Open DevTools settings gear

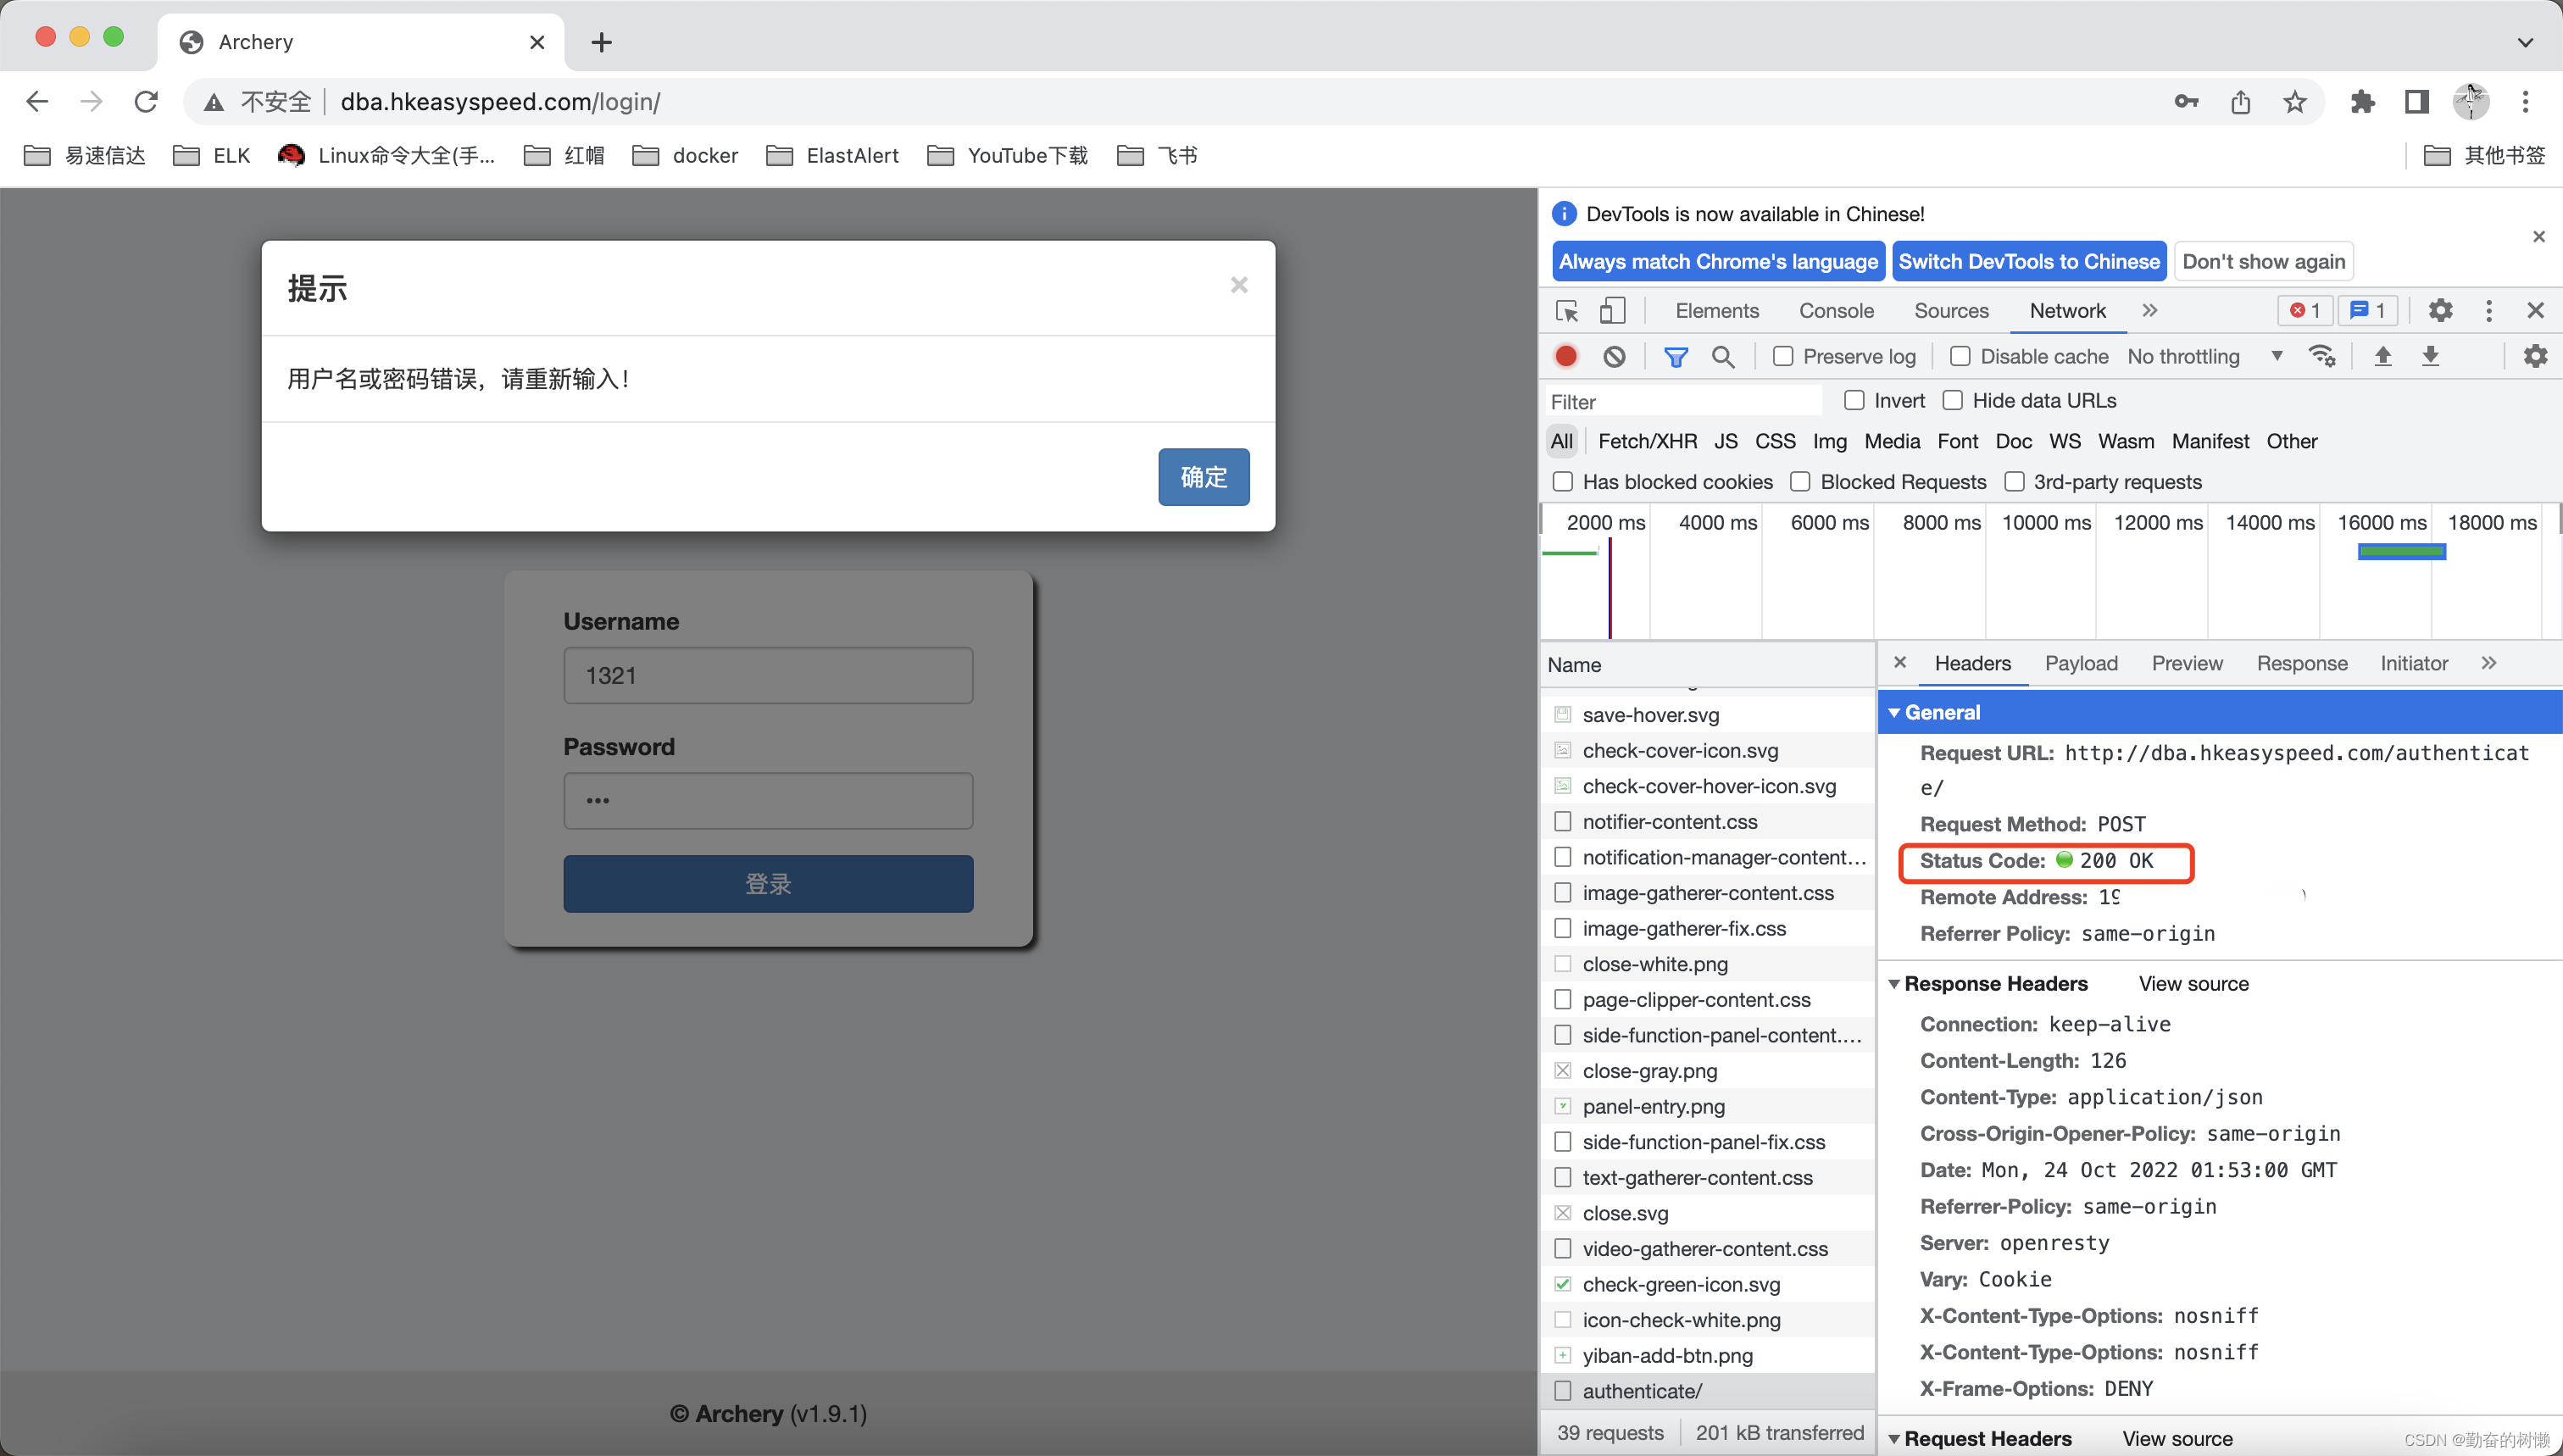[x=2440, y=310]
